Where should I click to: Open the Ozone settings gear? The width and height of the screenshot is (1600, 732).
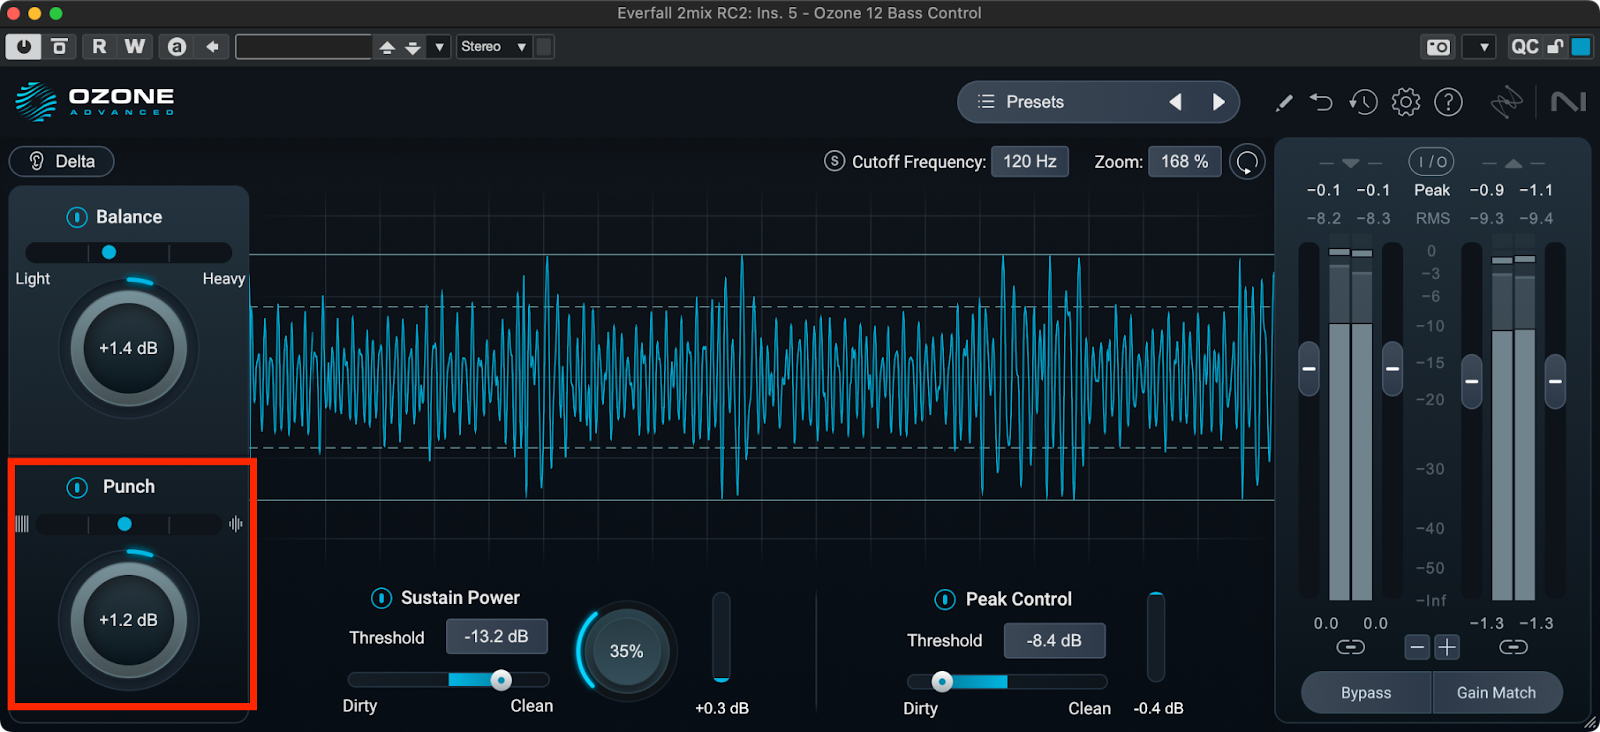coord(1405,102)
